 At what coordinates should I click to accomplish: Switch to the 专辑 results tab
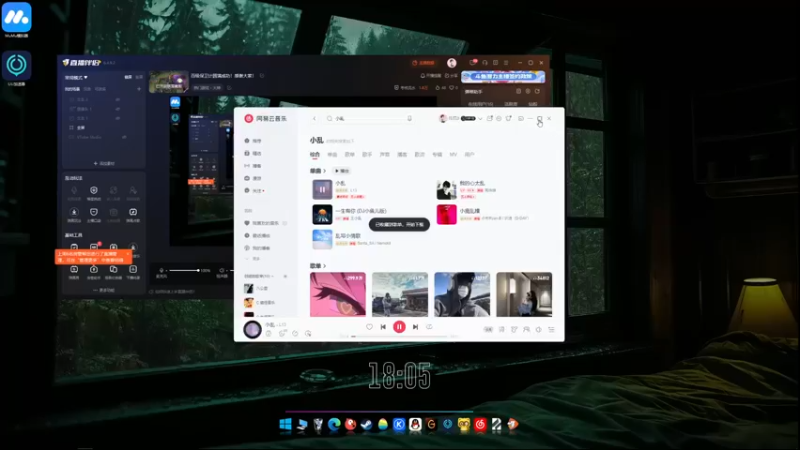coord(437,155)
